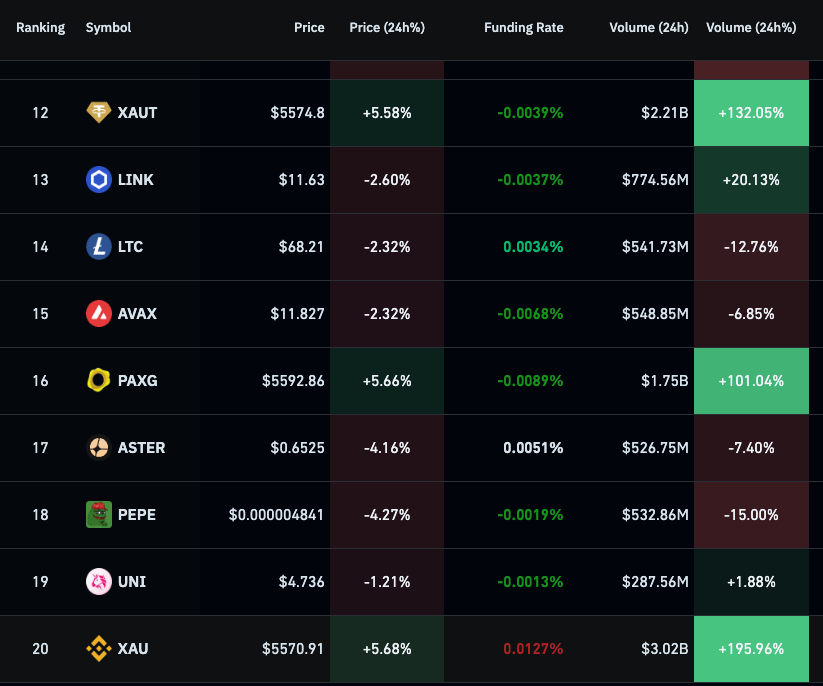Click the UNI unicorn icon

coord(99,582)
